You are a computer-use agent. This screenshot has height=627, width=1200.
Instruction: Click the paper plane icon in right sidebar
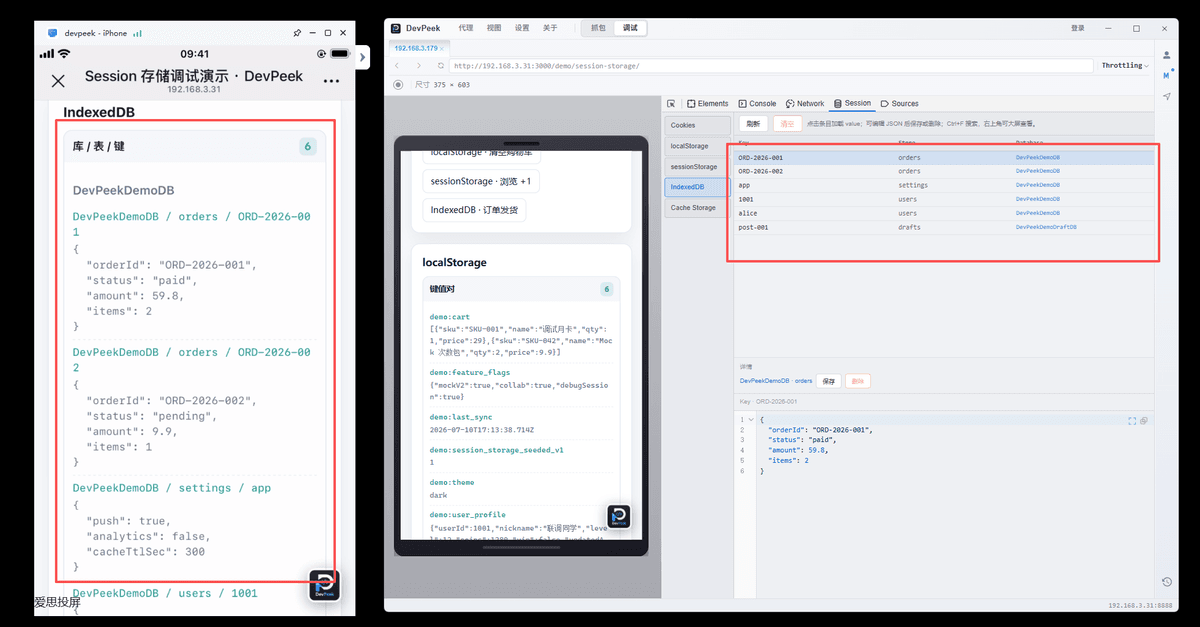(x=1167, y=96)
